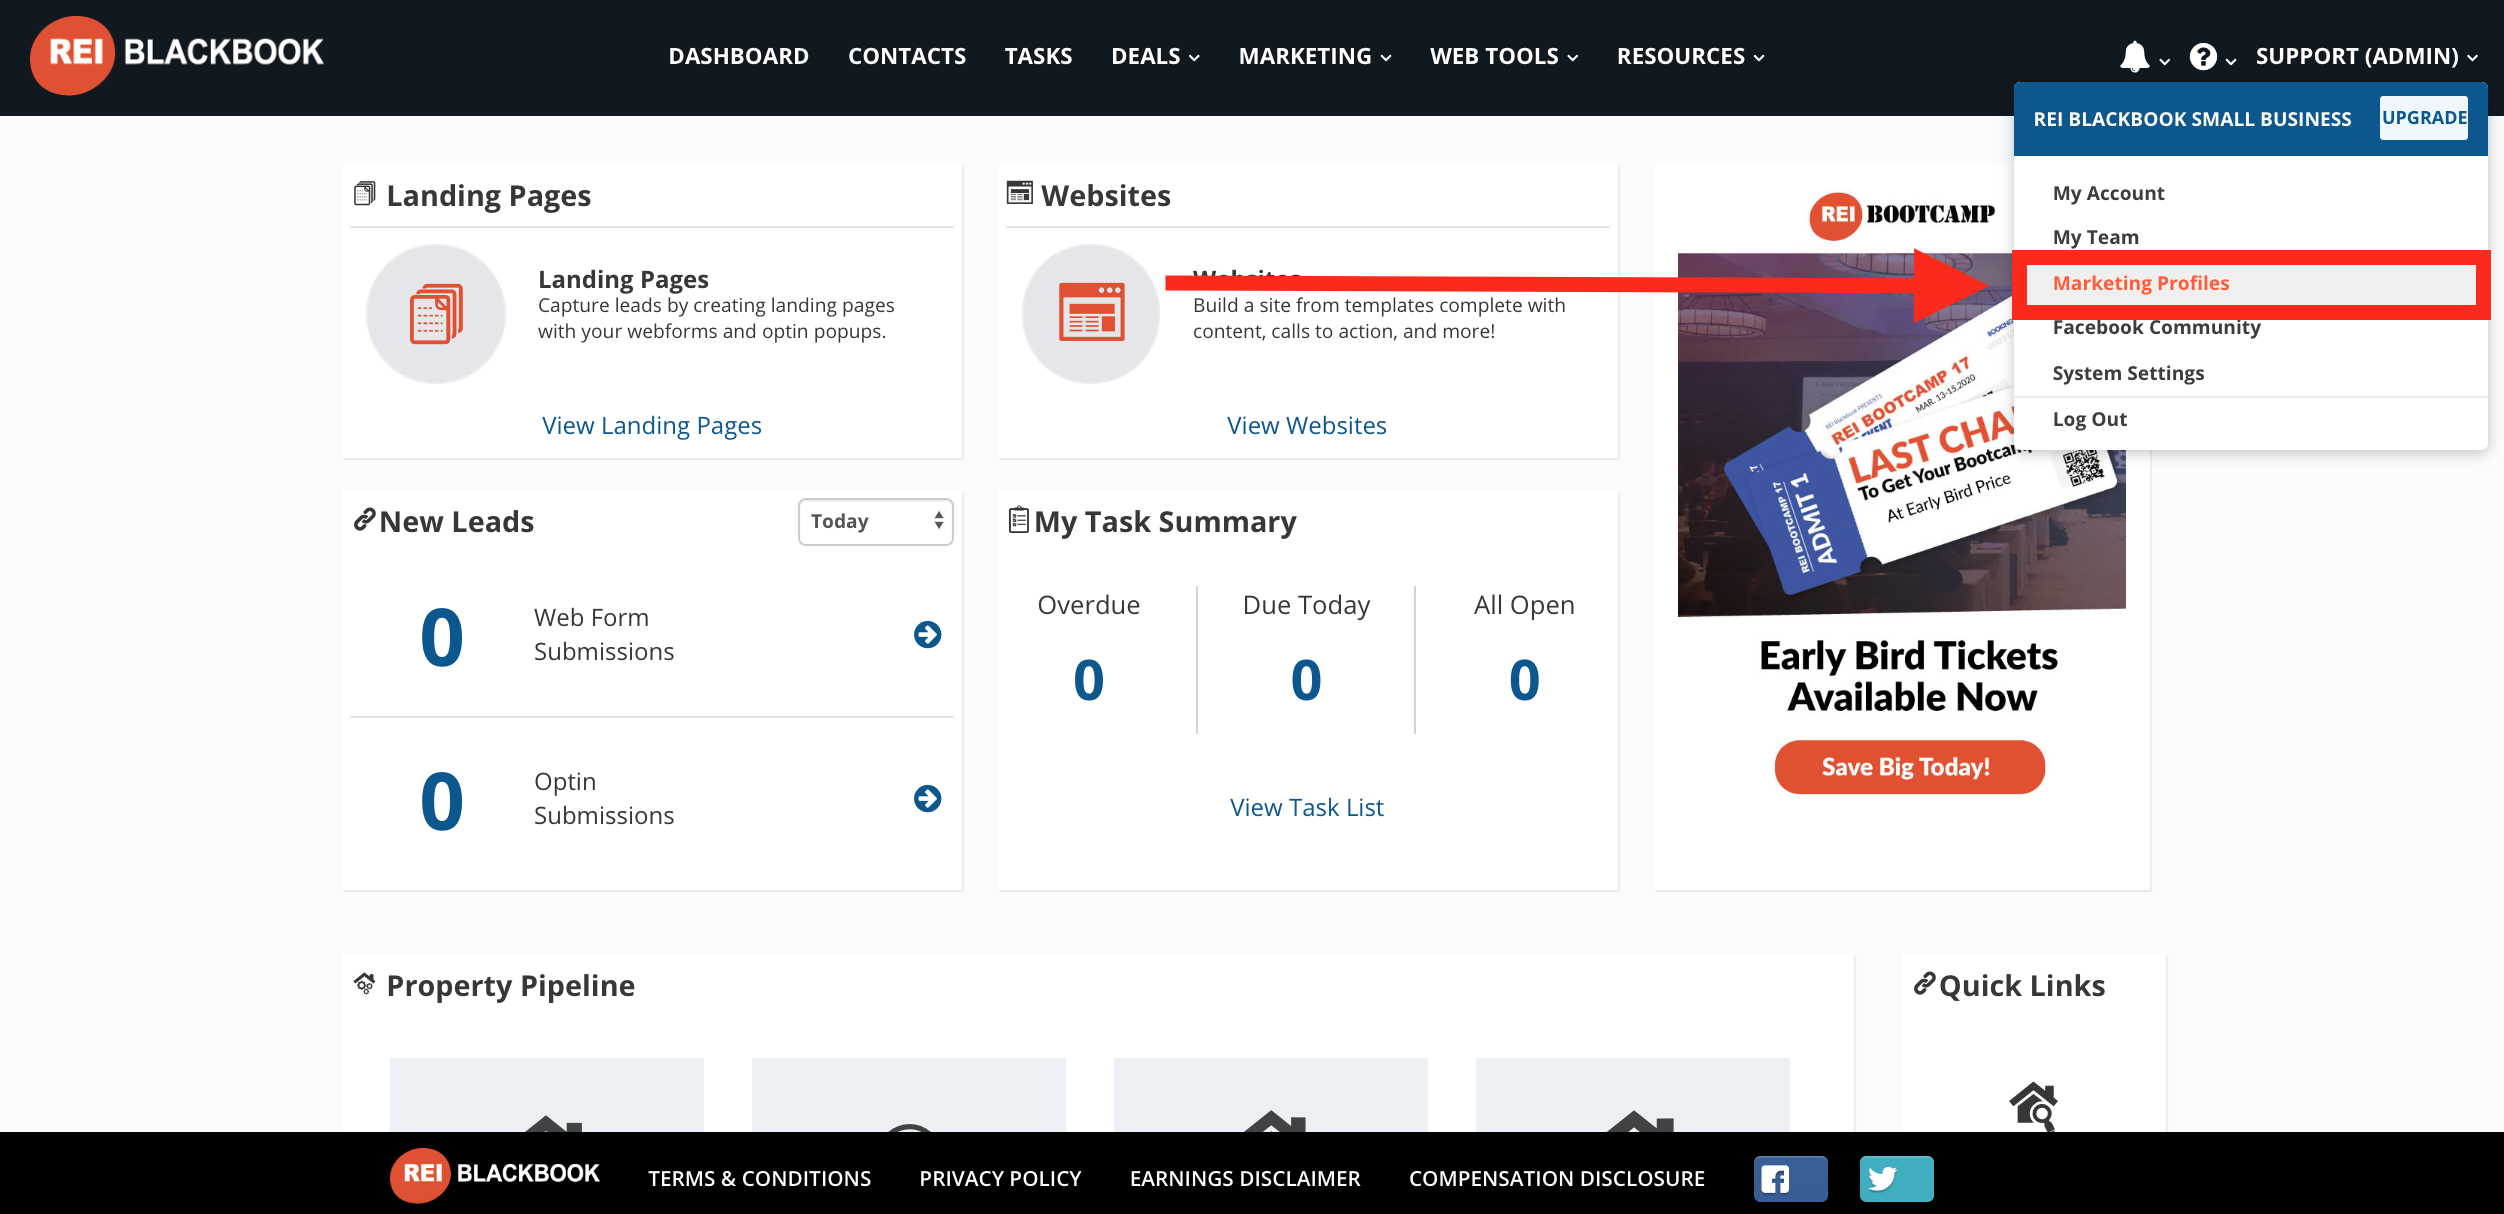Open Earnings Disclaimer footer link

click(x=1245, y=1179)
